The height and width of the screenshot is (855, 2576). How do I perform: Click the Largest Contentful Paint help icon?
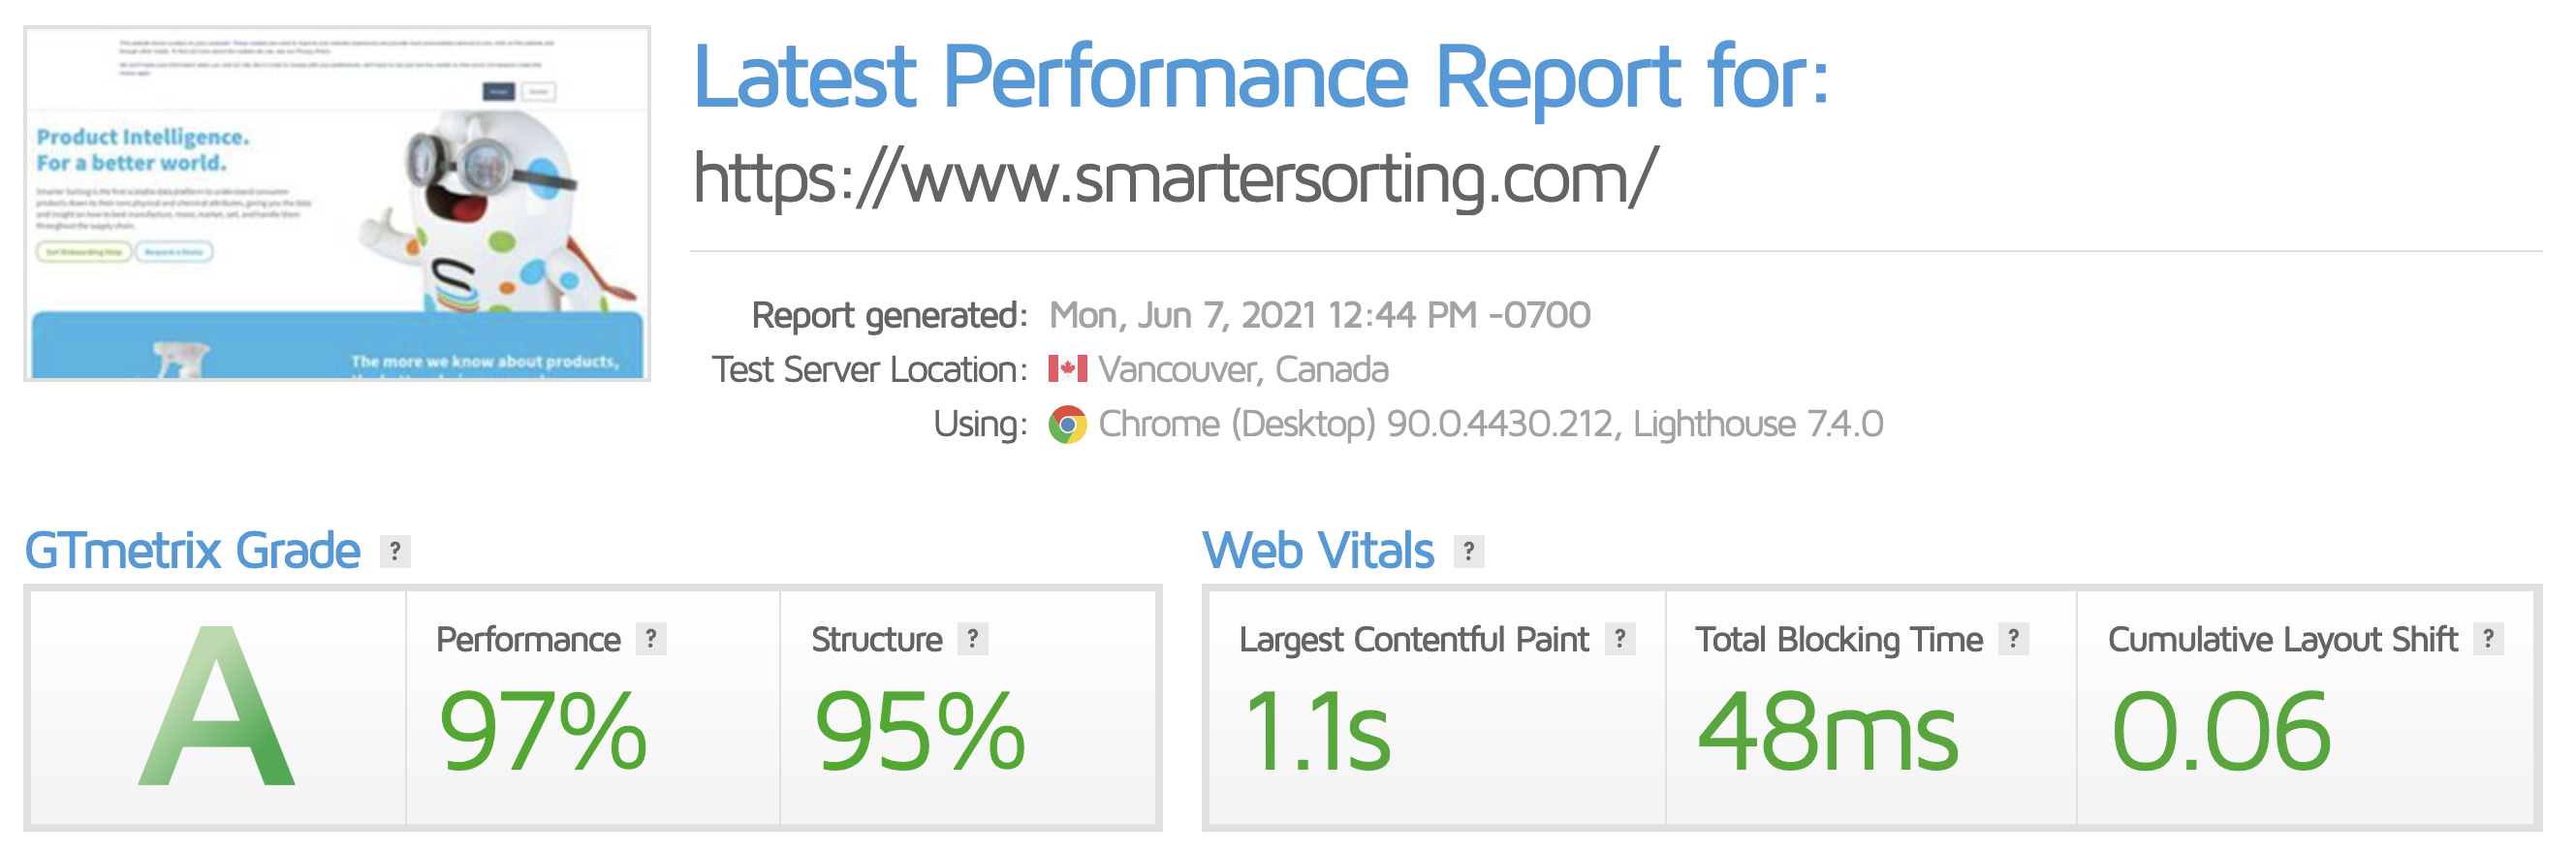click(1620, 639)
